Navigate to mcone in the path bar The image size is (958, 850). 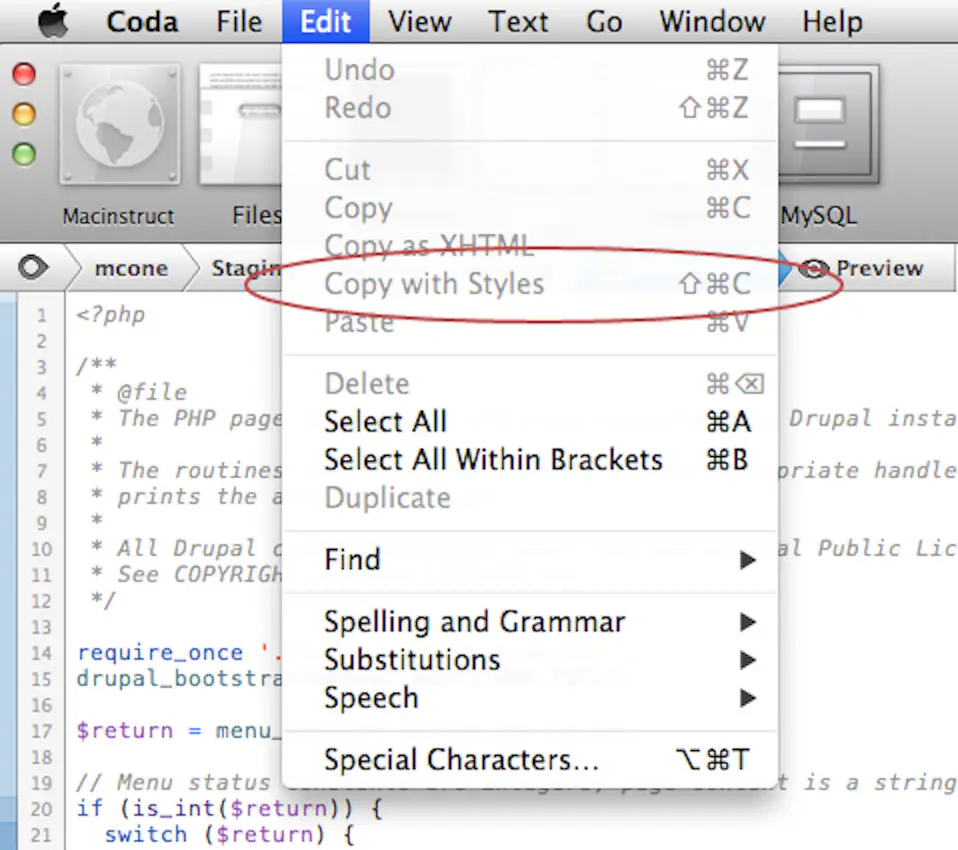(131, 268)
